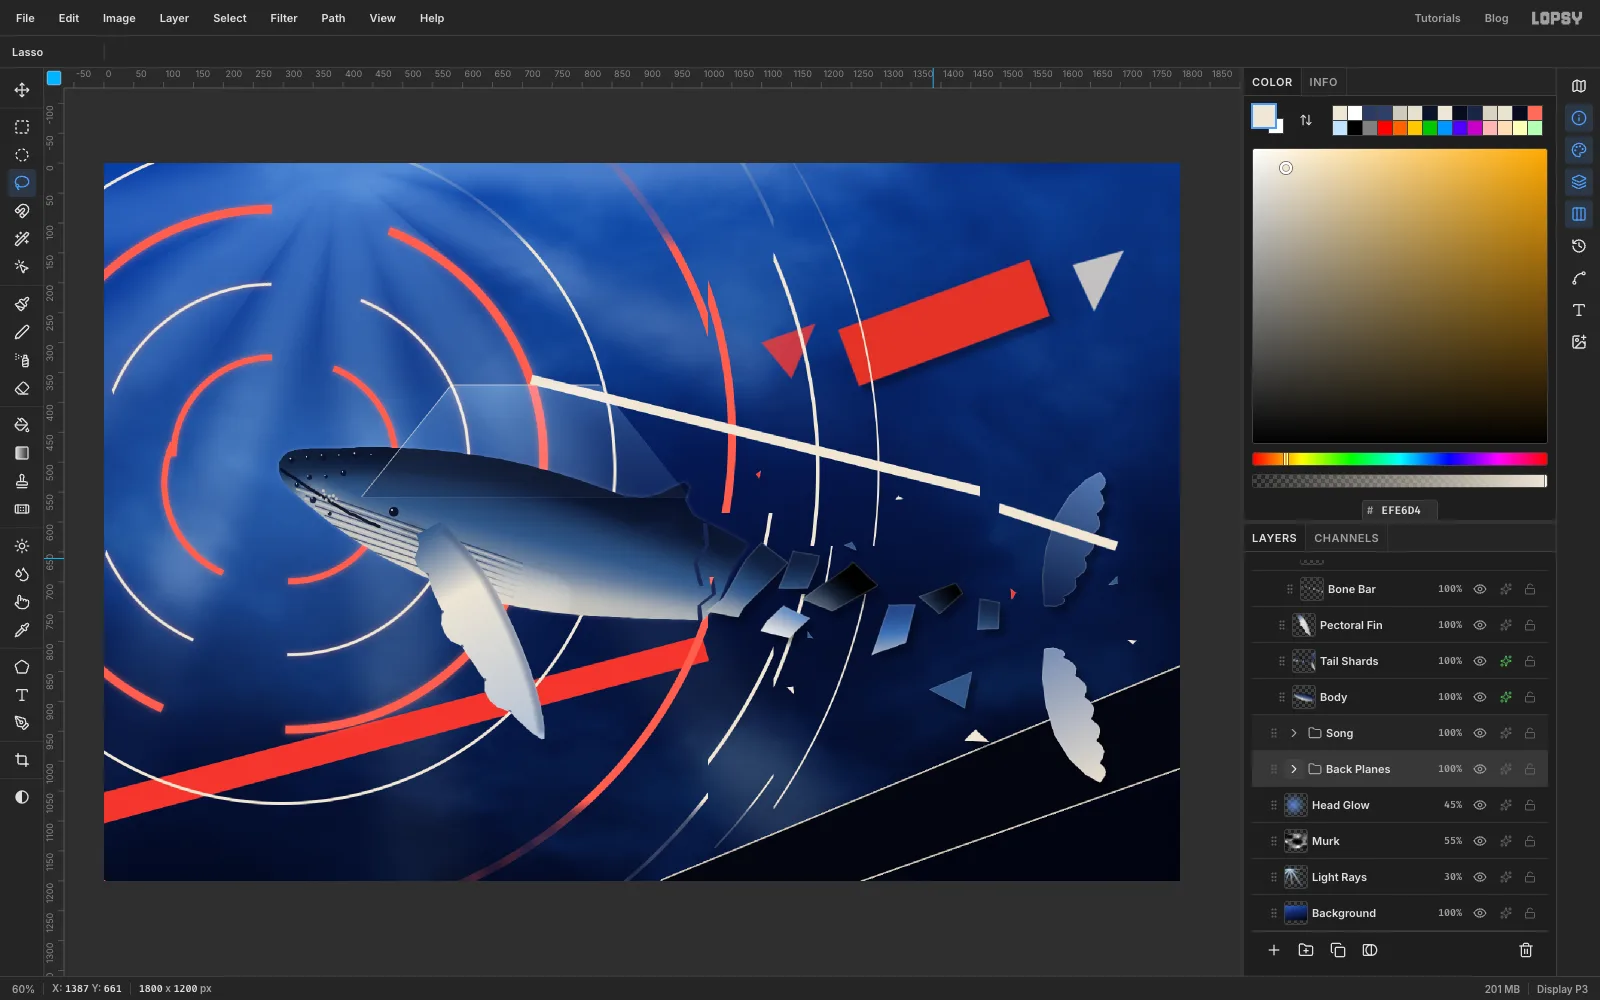This screenshot has height=1000, width=1600.
Task: Switch to the Info tab
Action: [1323, 82]
